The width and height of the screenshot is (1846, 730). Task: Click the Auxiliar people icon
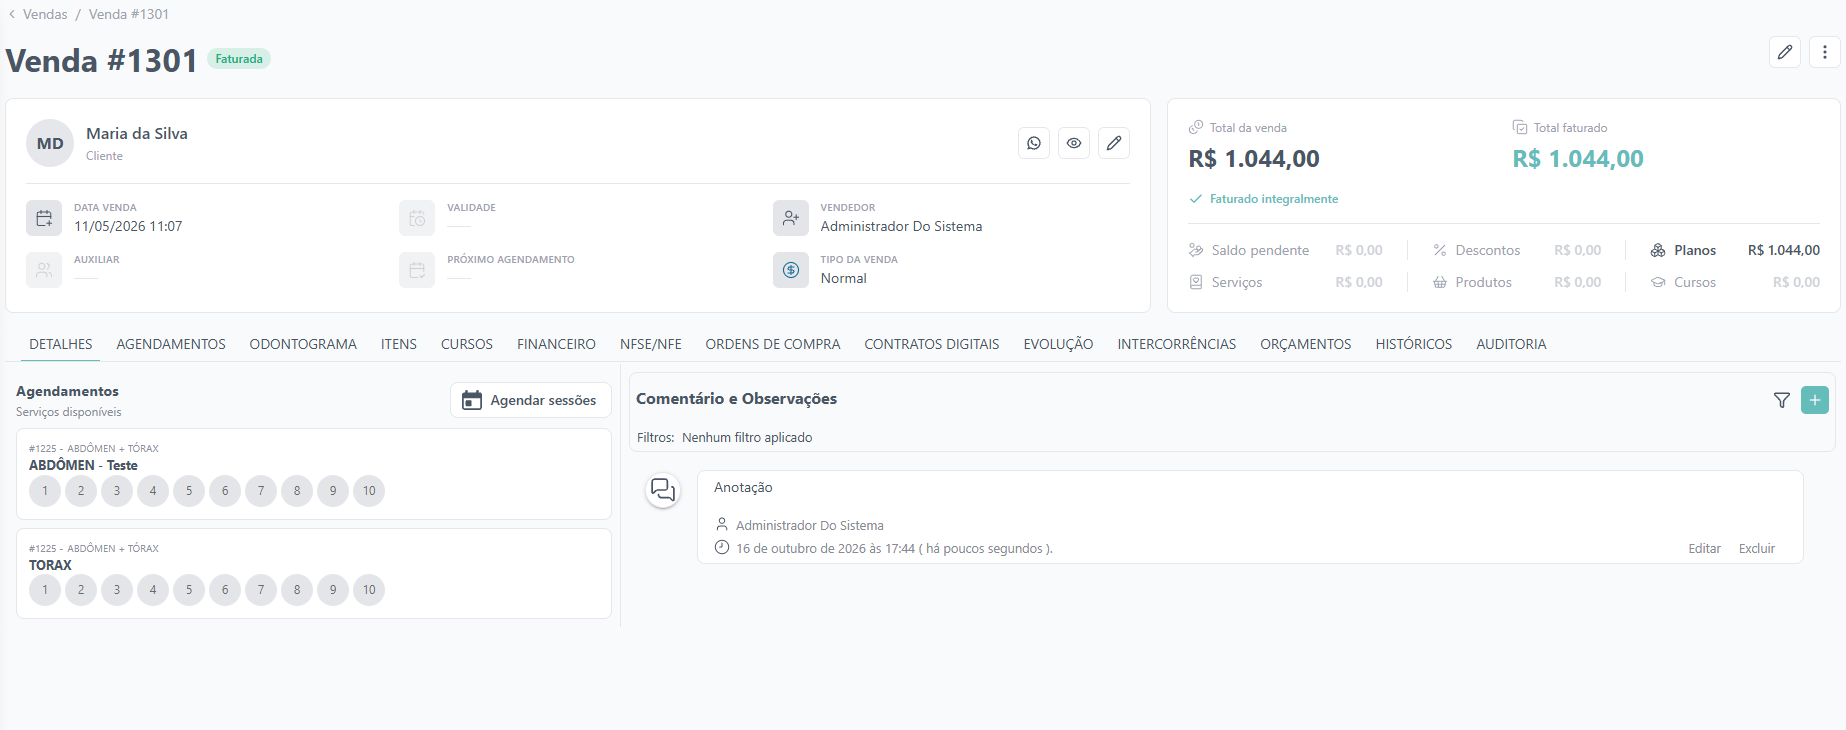pyautogui.click(x=44, y=270)
